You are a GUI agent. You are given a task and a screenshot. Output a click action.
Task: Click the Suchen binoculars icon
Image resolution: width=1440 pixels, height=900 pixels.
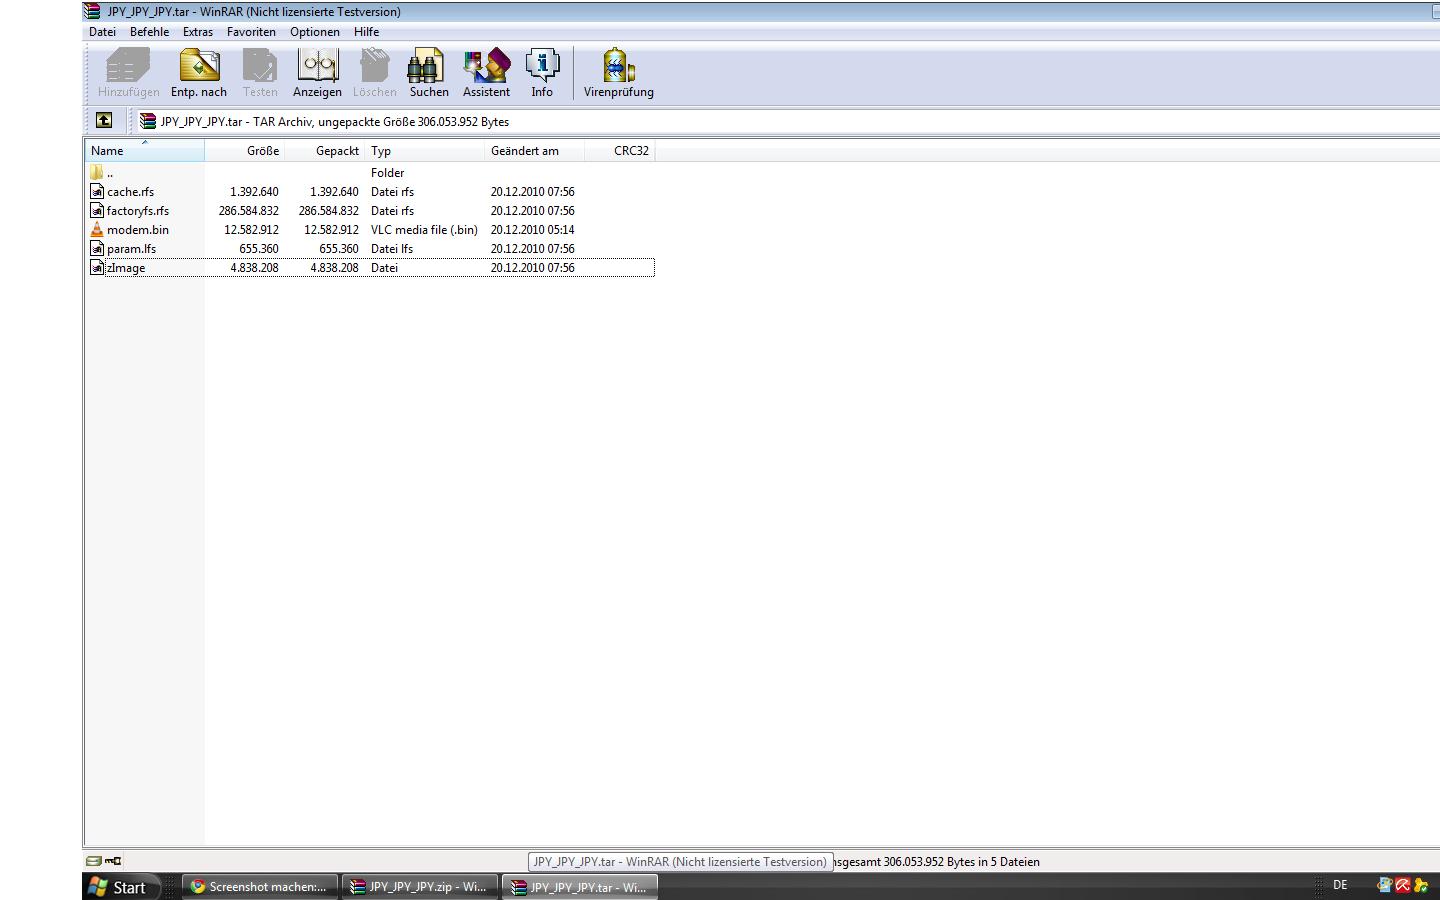point(428,73)
